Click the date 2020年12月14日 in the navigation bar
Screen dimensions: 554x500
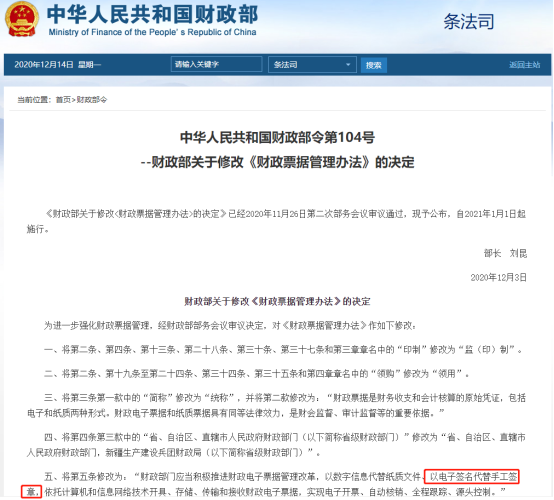coord(43,65)
